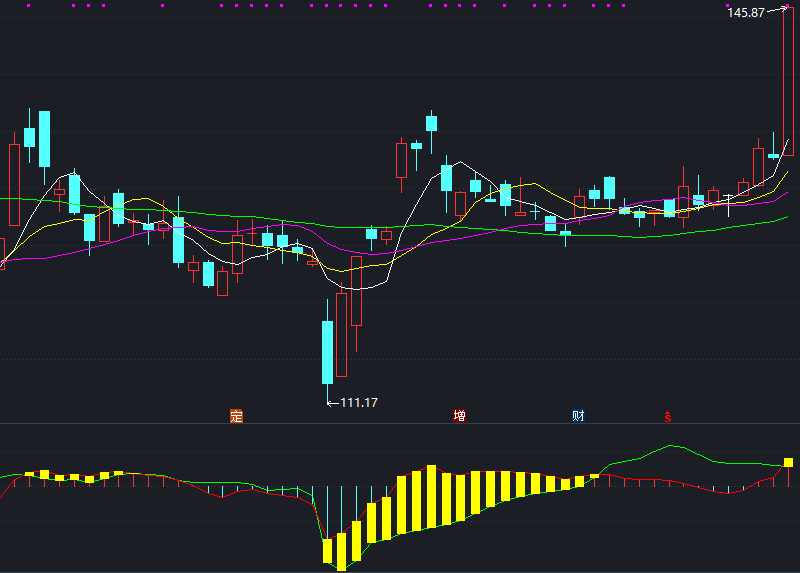
Task: Click the blue 财 financial report marker
Action: point(578,416)
